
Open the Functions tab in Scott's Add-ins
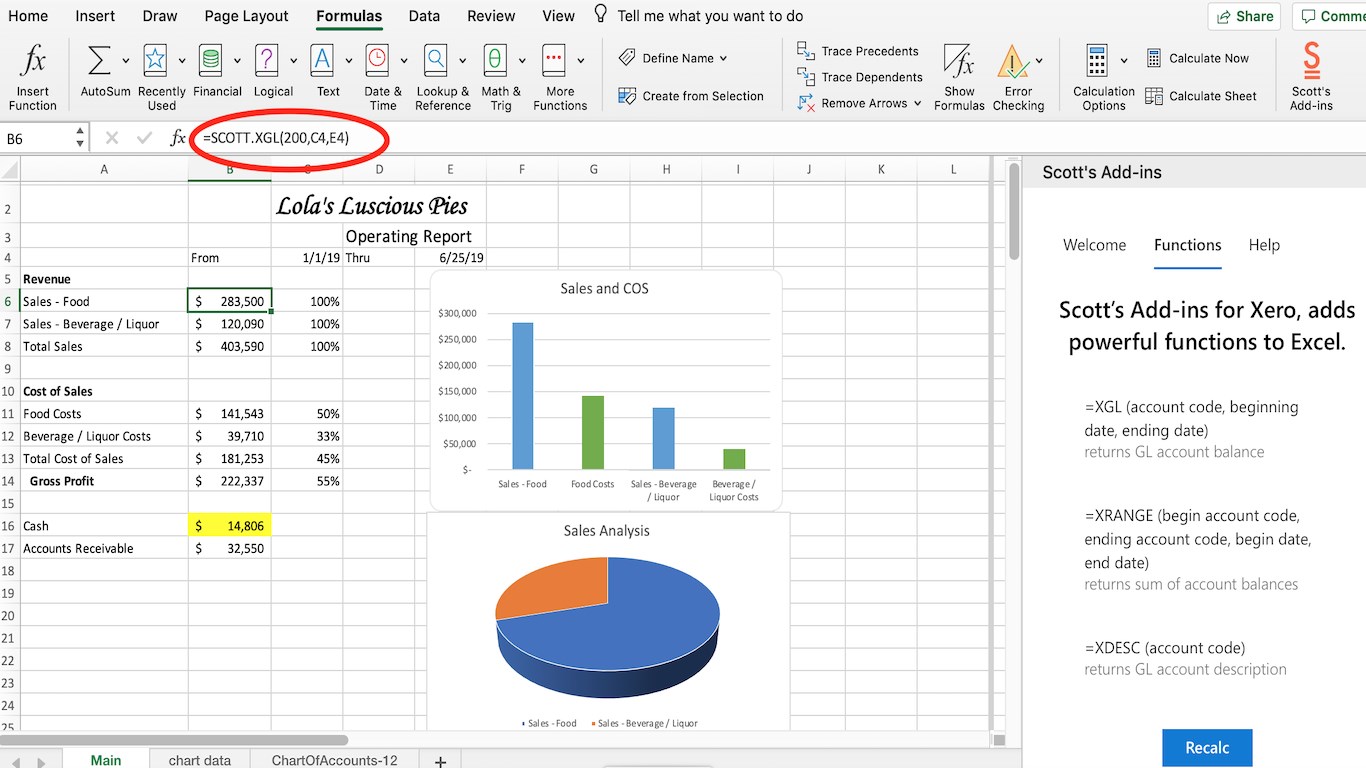tap(1187, 245)
